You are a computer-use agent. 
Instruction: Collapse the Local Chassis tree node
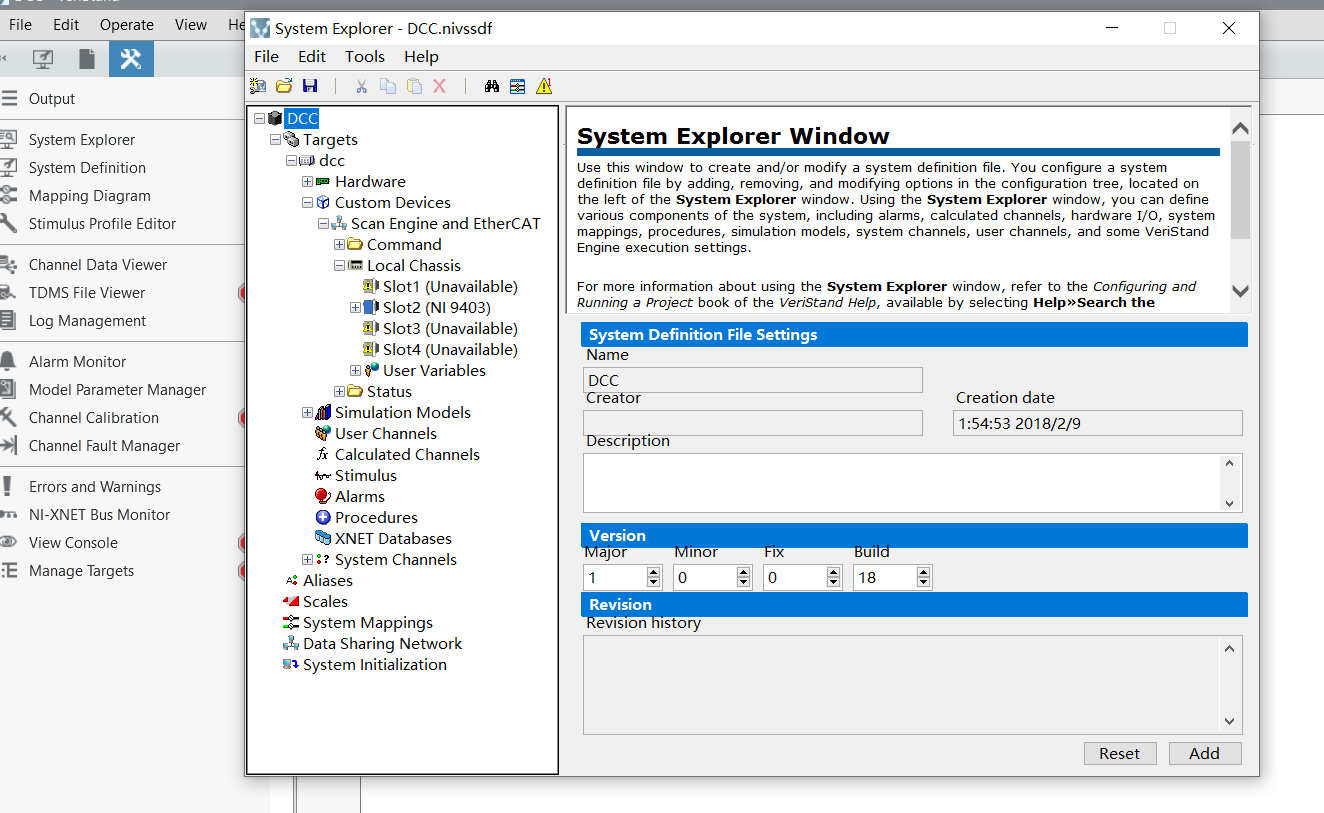pyautogui.click(x=338, y=265)
